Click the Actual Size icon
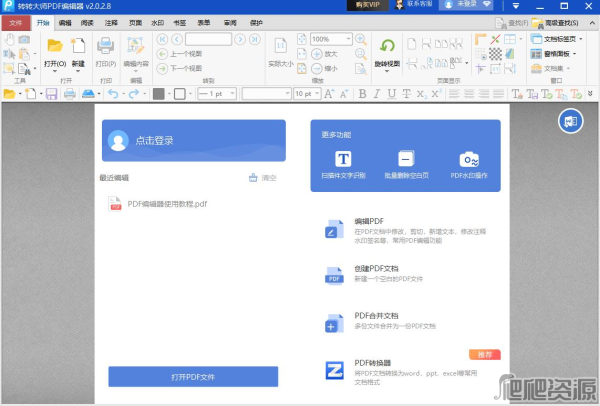Viewport: 600px width, 406px height. point(281,46)
